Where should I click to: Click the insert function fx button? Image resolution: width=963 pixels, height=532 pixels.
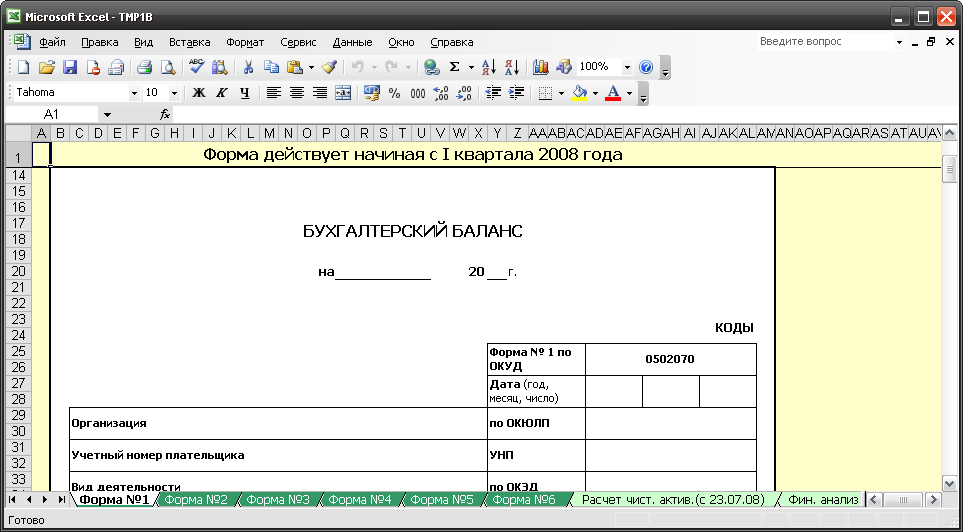[x=165, y=115]
